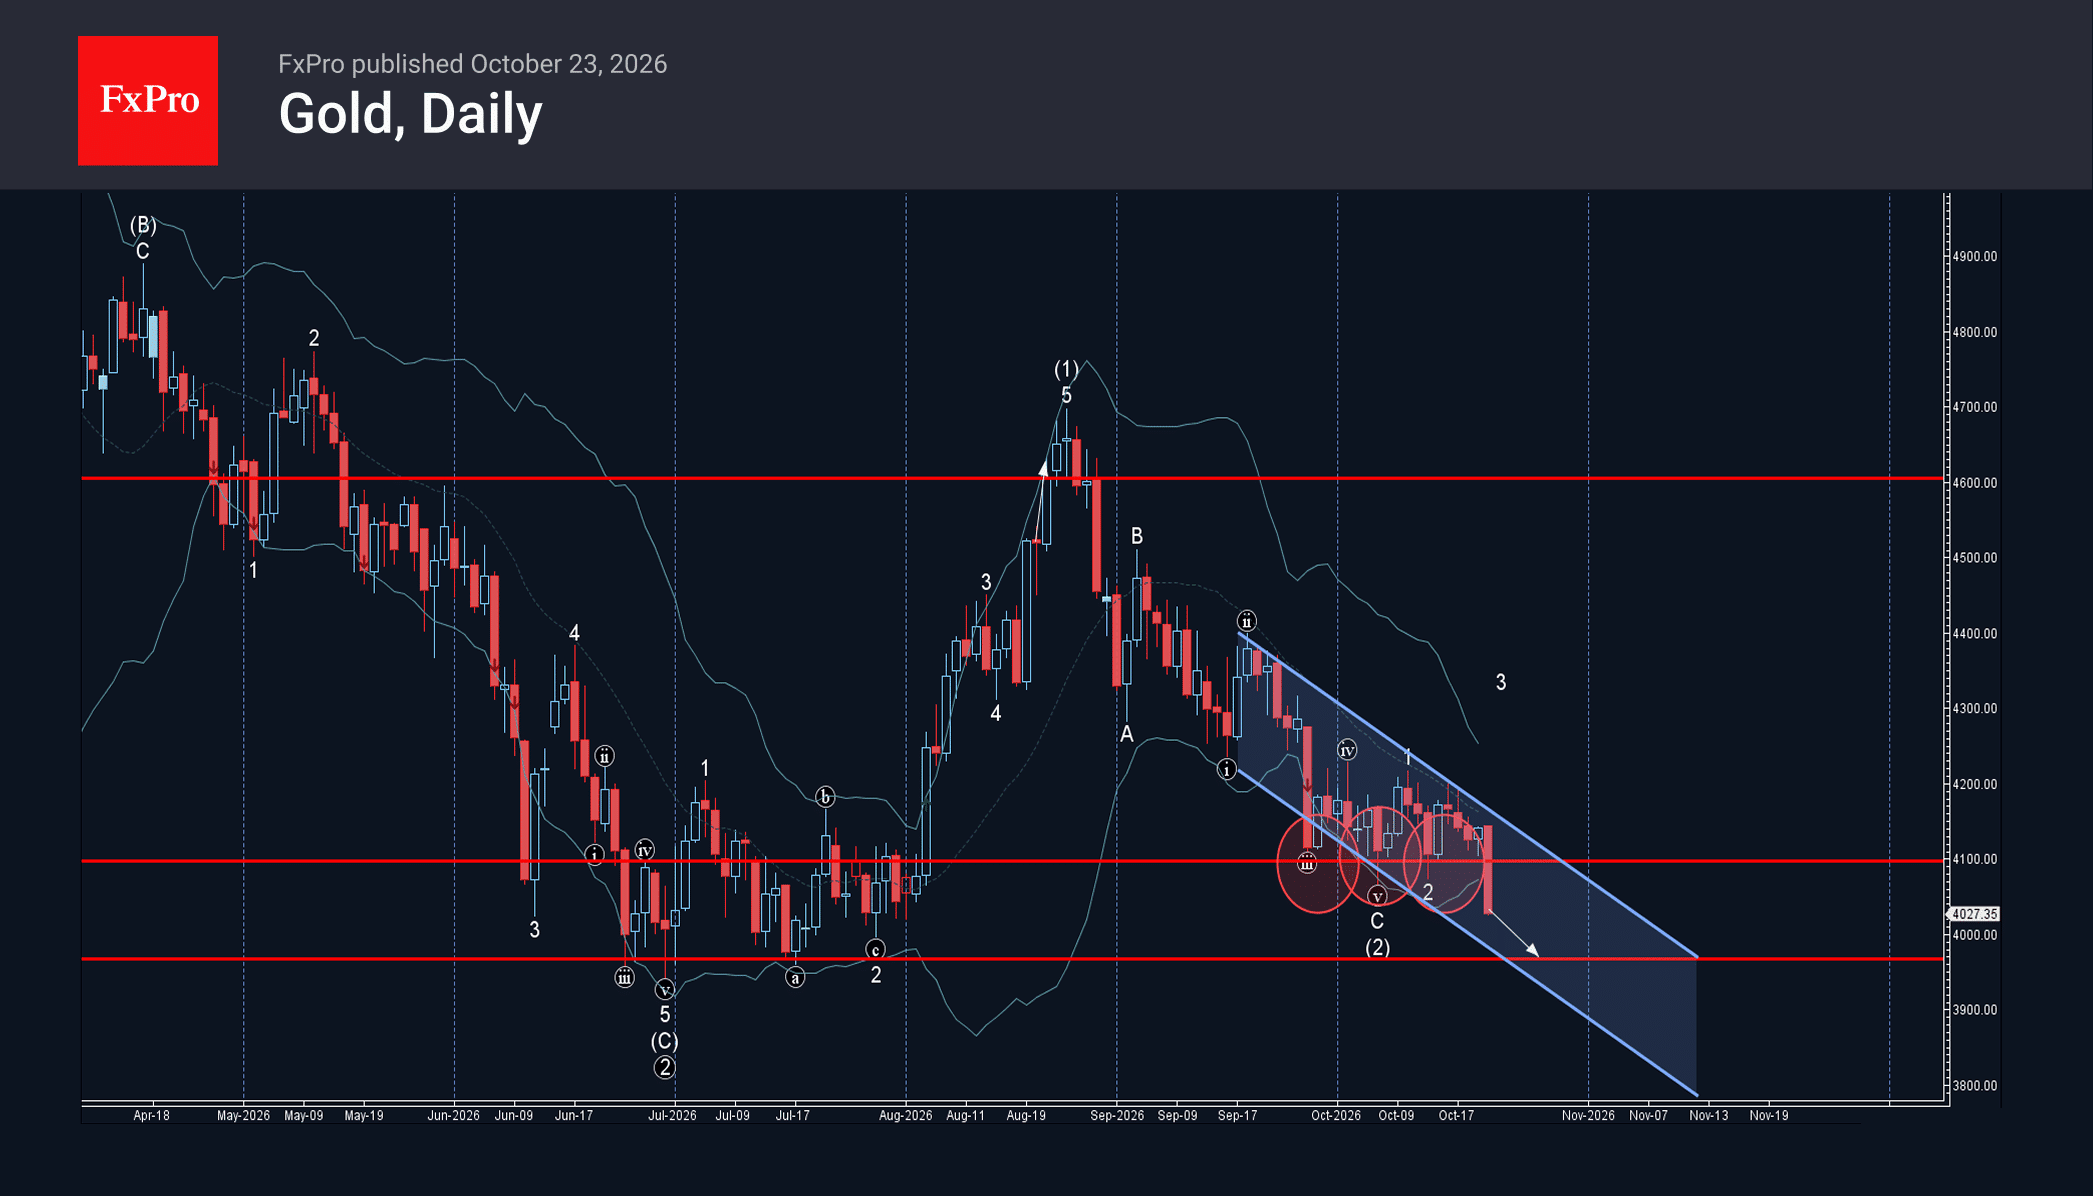Click the projected wave 3 label right of channel
This screenshot has height=1196, width=2093.
click(1500, 682)
